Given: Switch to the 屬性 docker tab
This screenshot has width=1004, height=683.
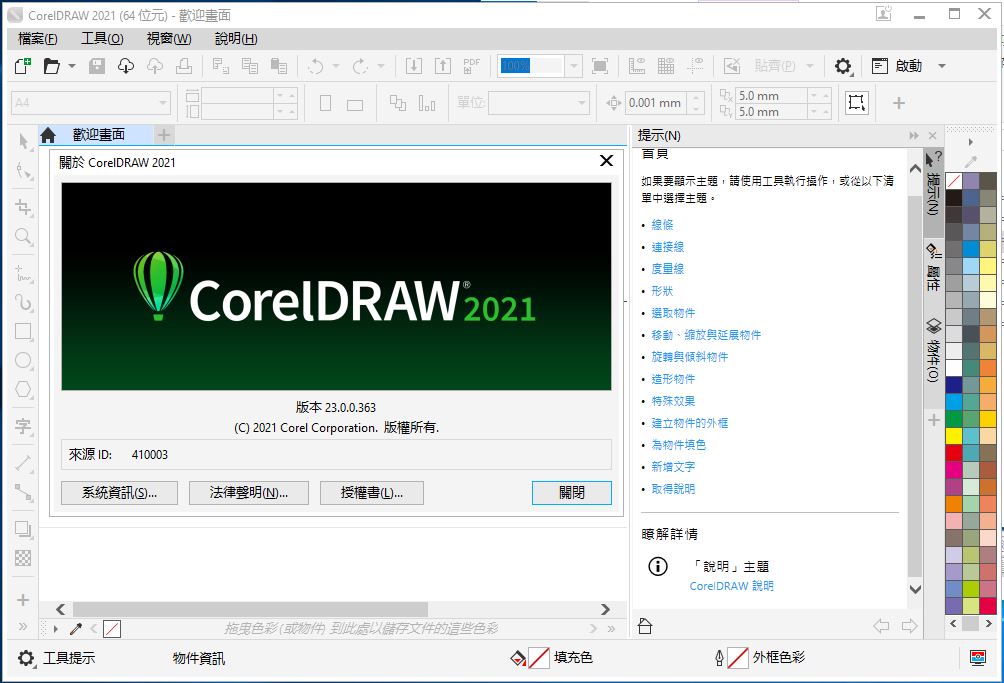Looking at the screenshot, I should coord(933,266).
